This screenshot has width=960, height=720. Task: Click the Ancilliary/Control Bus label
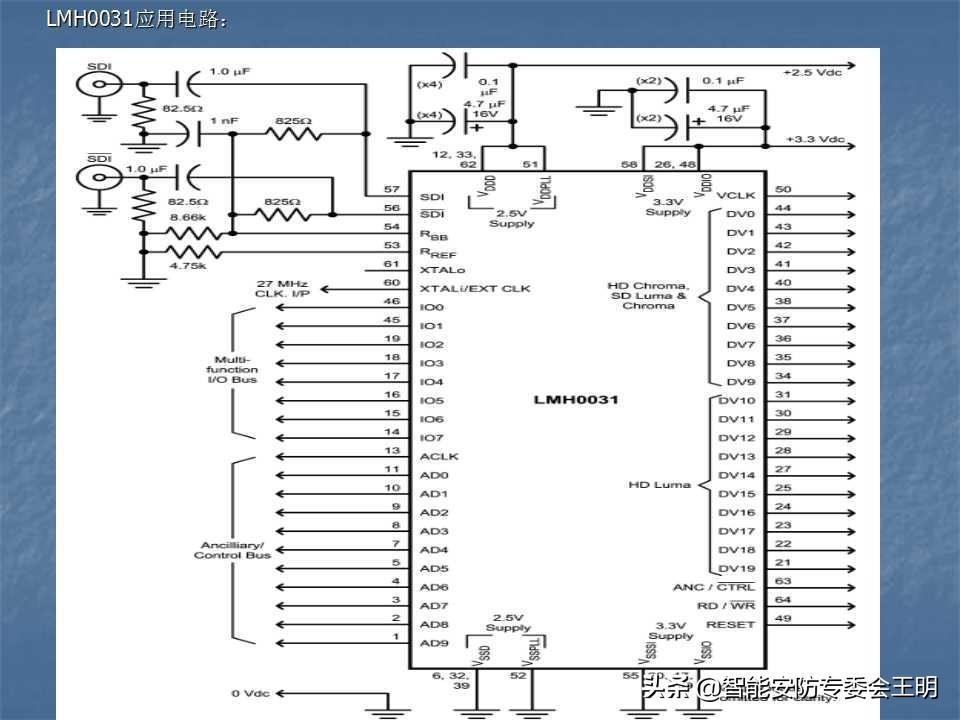coord(232,549)
